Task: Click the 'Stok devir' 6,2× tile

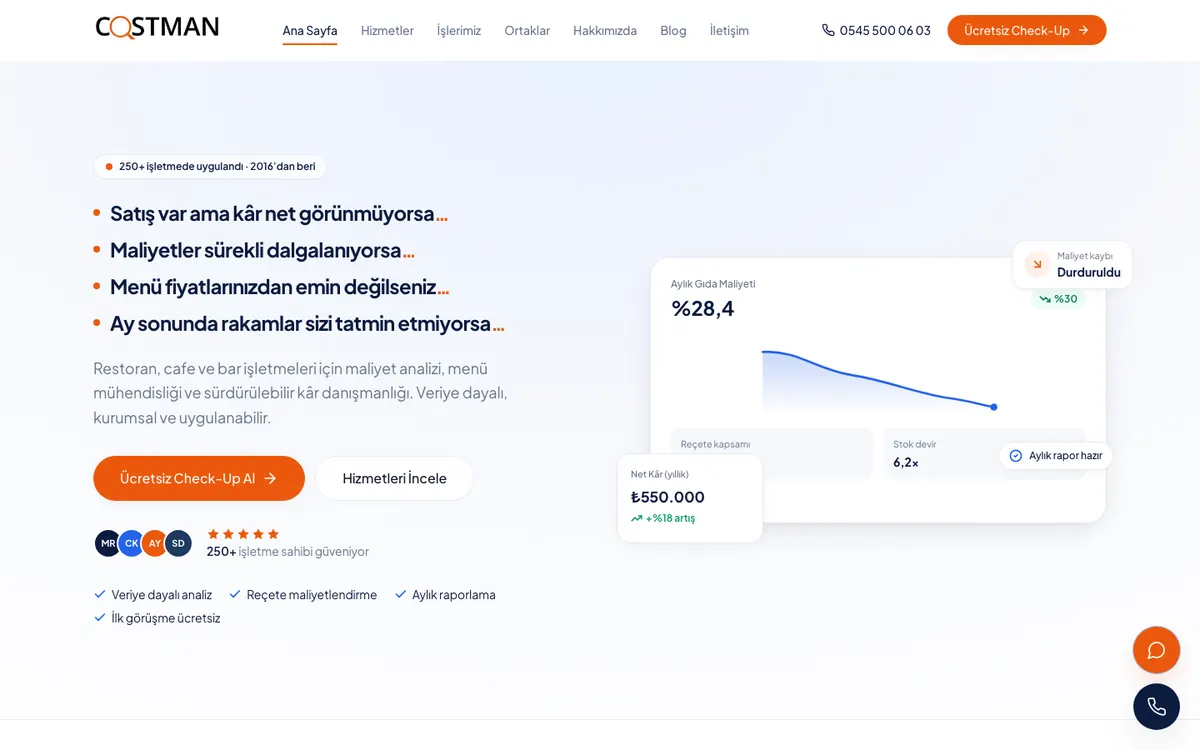Action: (x=985, y=454)
